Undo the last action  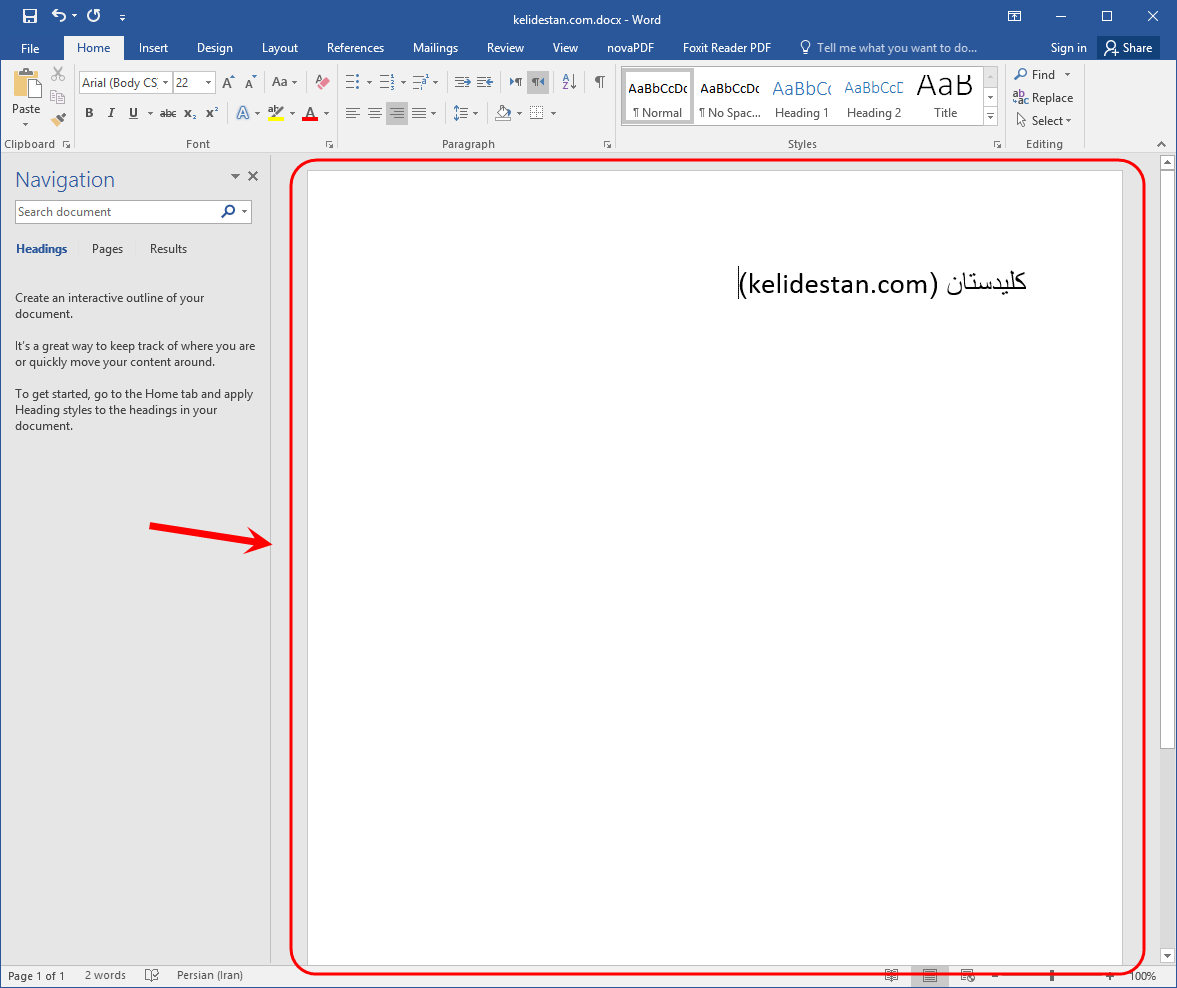[x=59, y=16]
